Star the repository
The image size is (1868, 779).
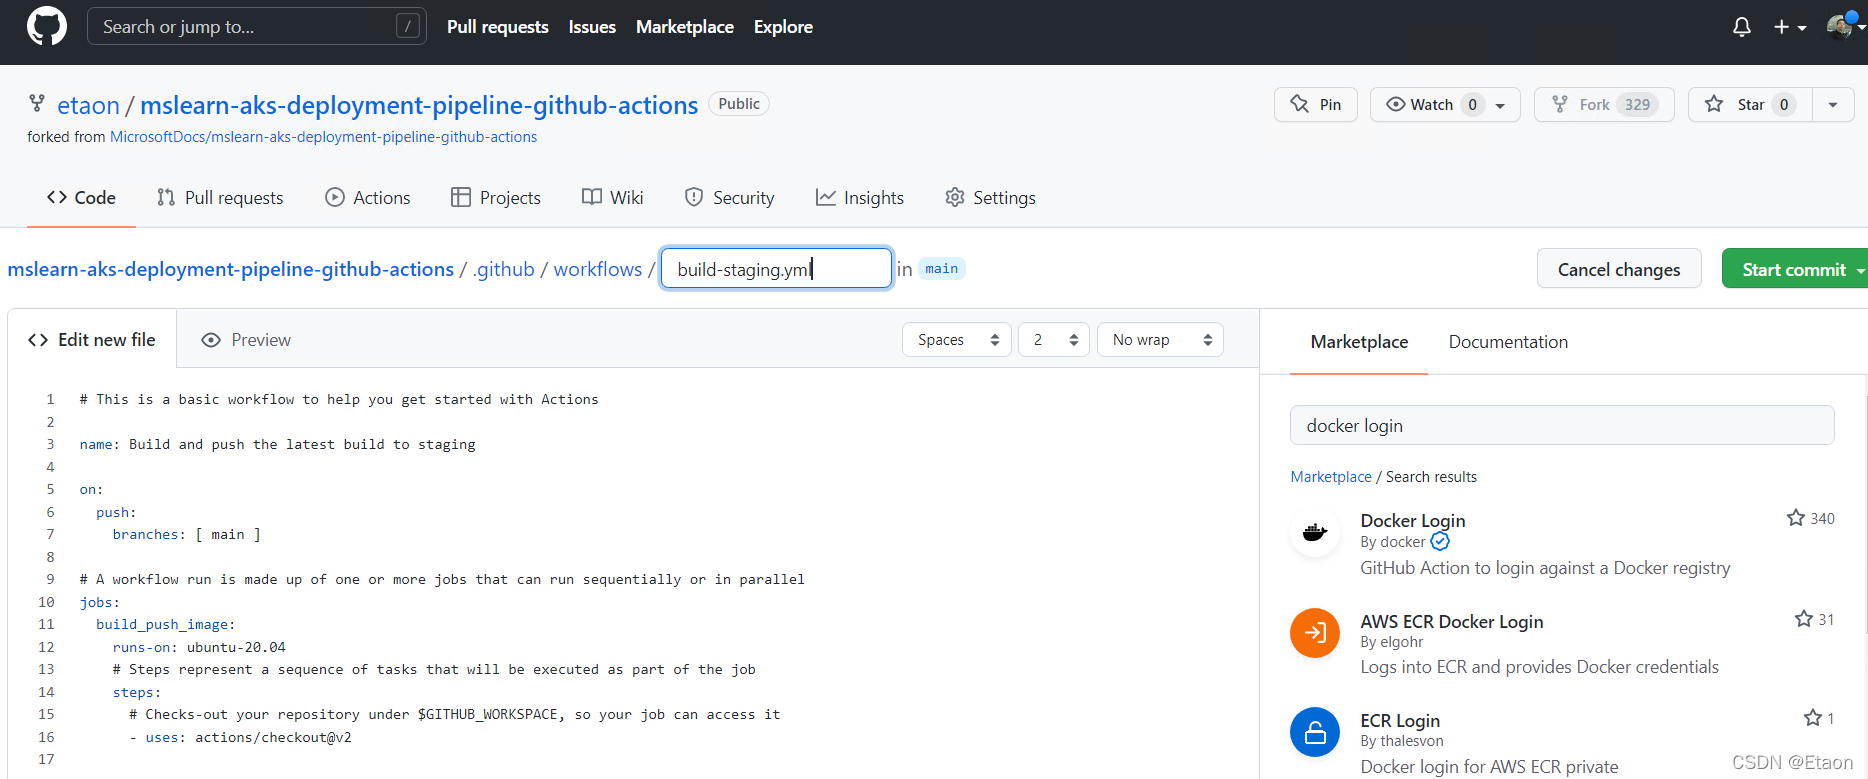tap(1750, 105)
